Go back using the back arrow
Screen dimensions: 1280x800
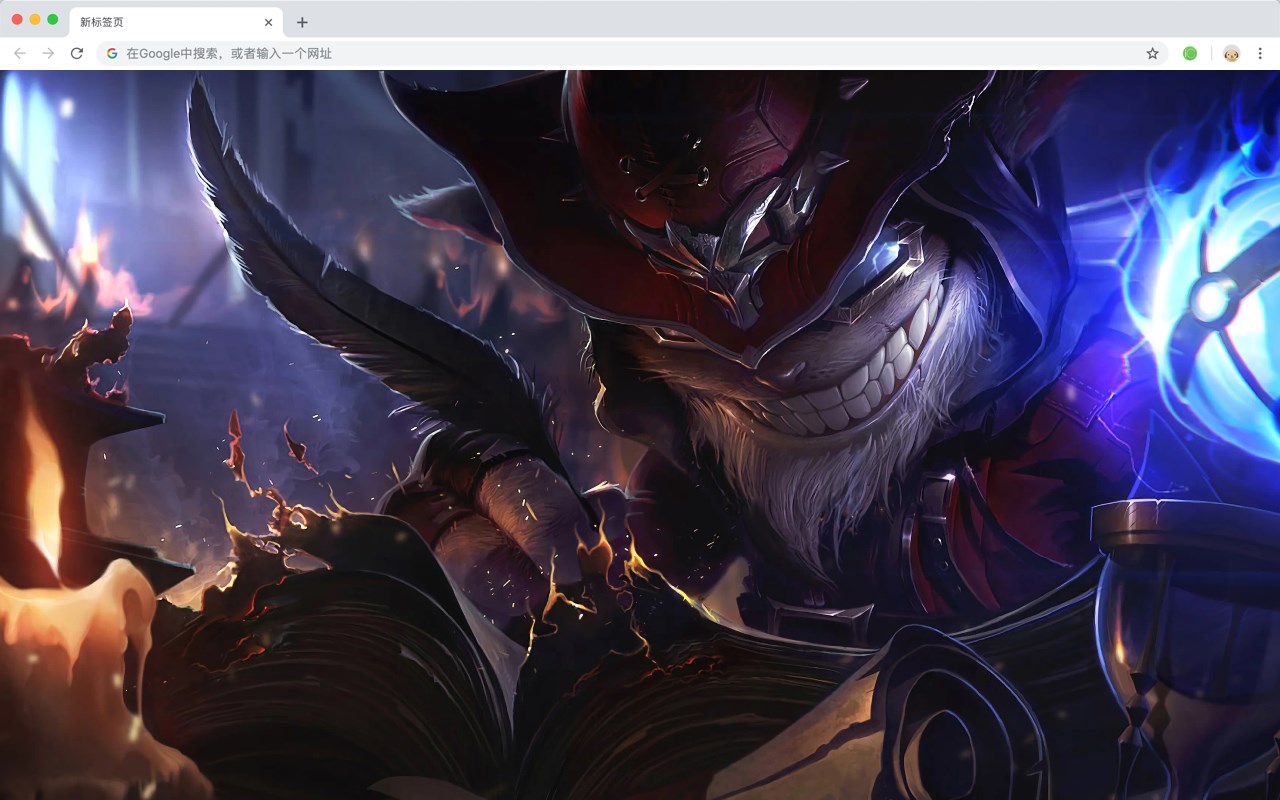tap(20, 53)
